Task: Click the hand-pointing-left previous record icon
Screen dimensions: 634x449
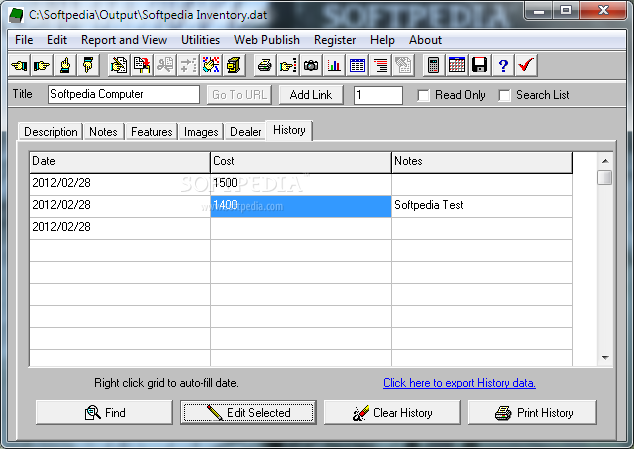Action: (x=19, y=65)
